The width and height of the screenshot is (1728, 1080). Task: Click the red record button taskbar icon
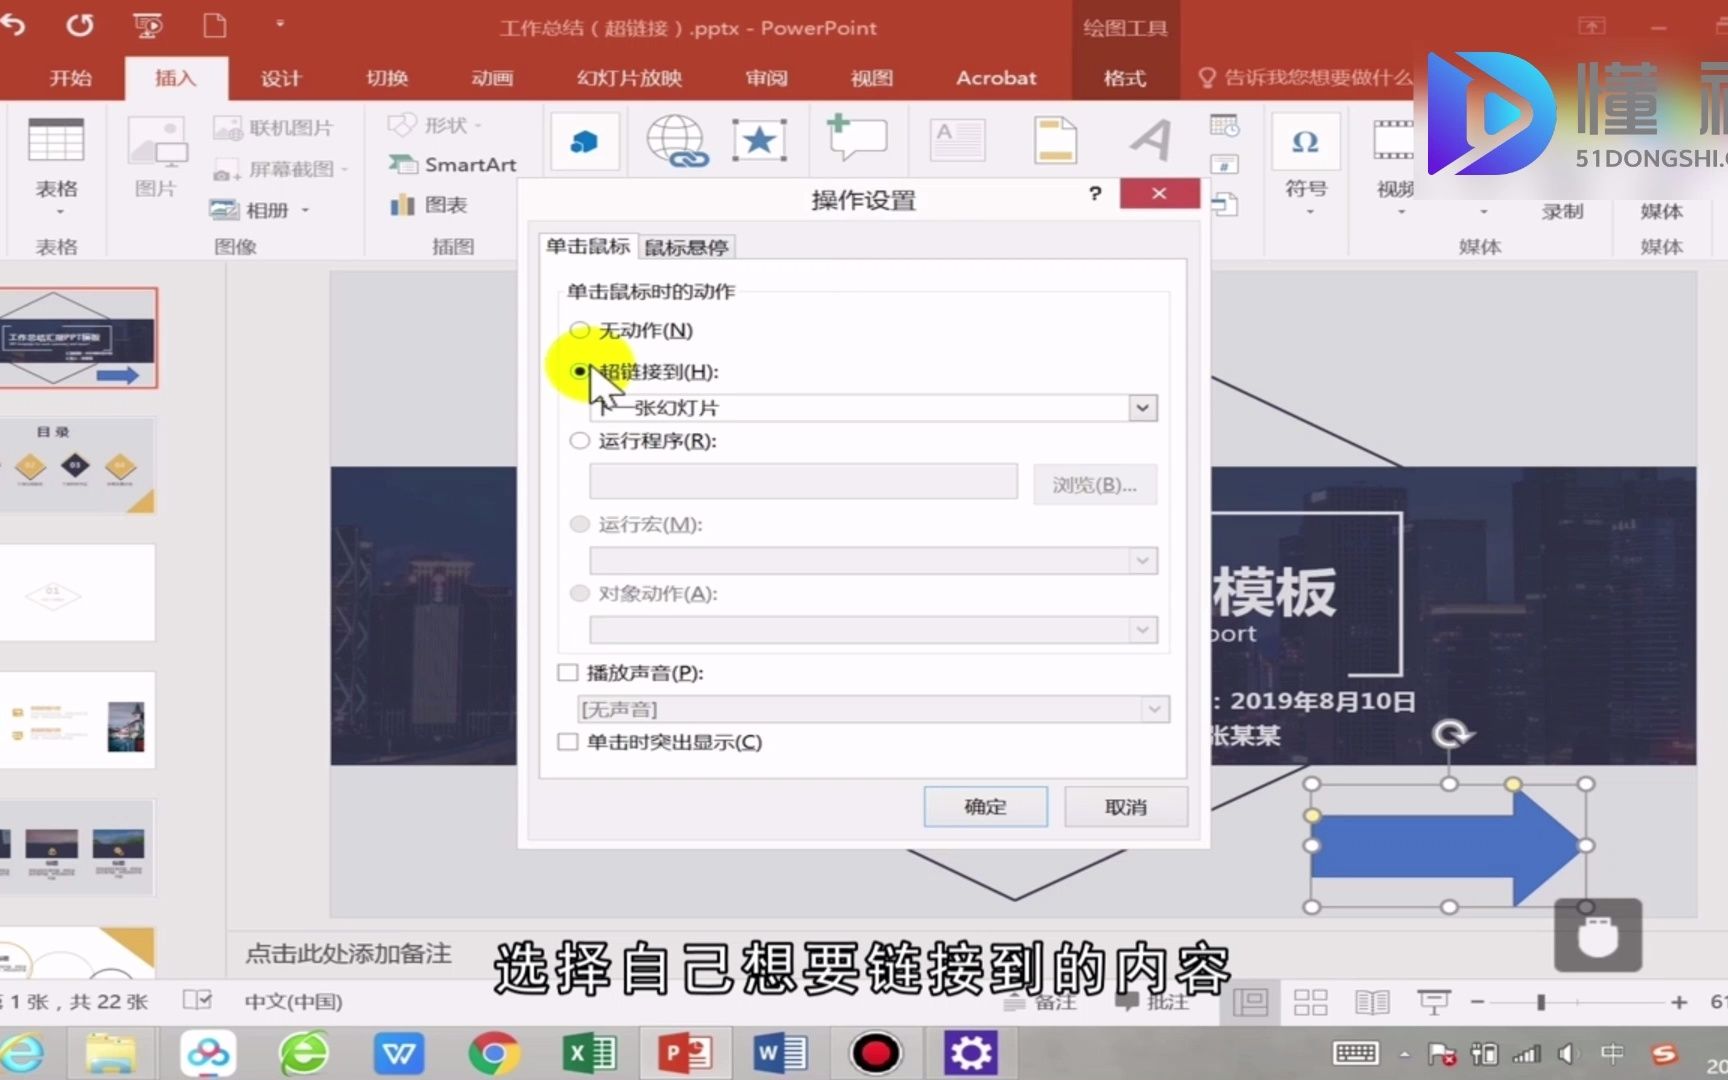click(x=876, y=1053)
